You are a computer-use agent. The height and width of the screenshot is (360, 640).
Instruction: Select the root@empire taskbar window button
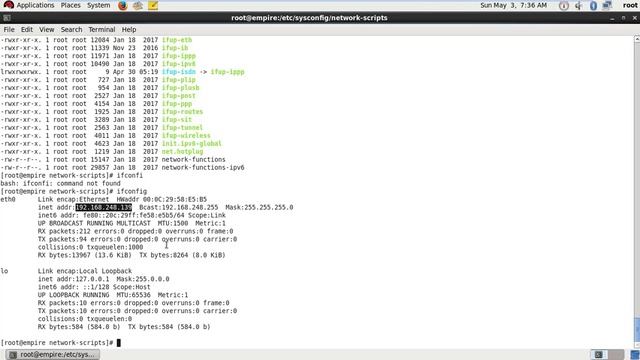pos(53,354)
